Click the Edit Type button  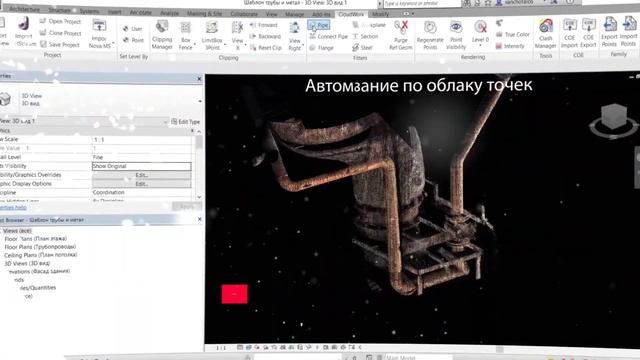[186, 122]
